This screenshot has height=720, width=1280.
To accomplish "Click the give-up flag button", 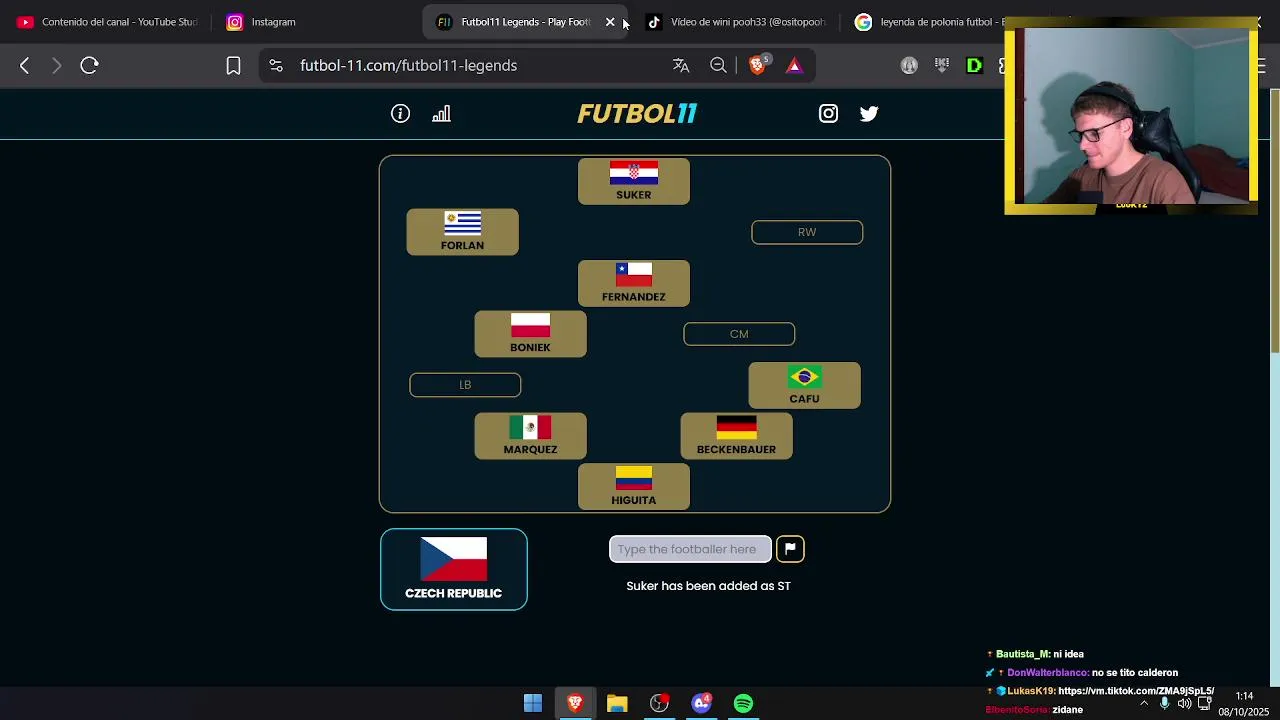I will (x=790, y=549).
